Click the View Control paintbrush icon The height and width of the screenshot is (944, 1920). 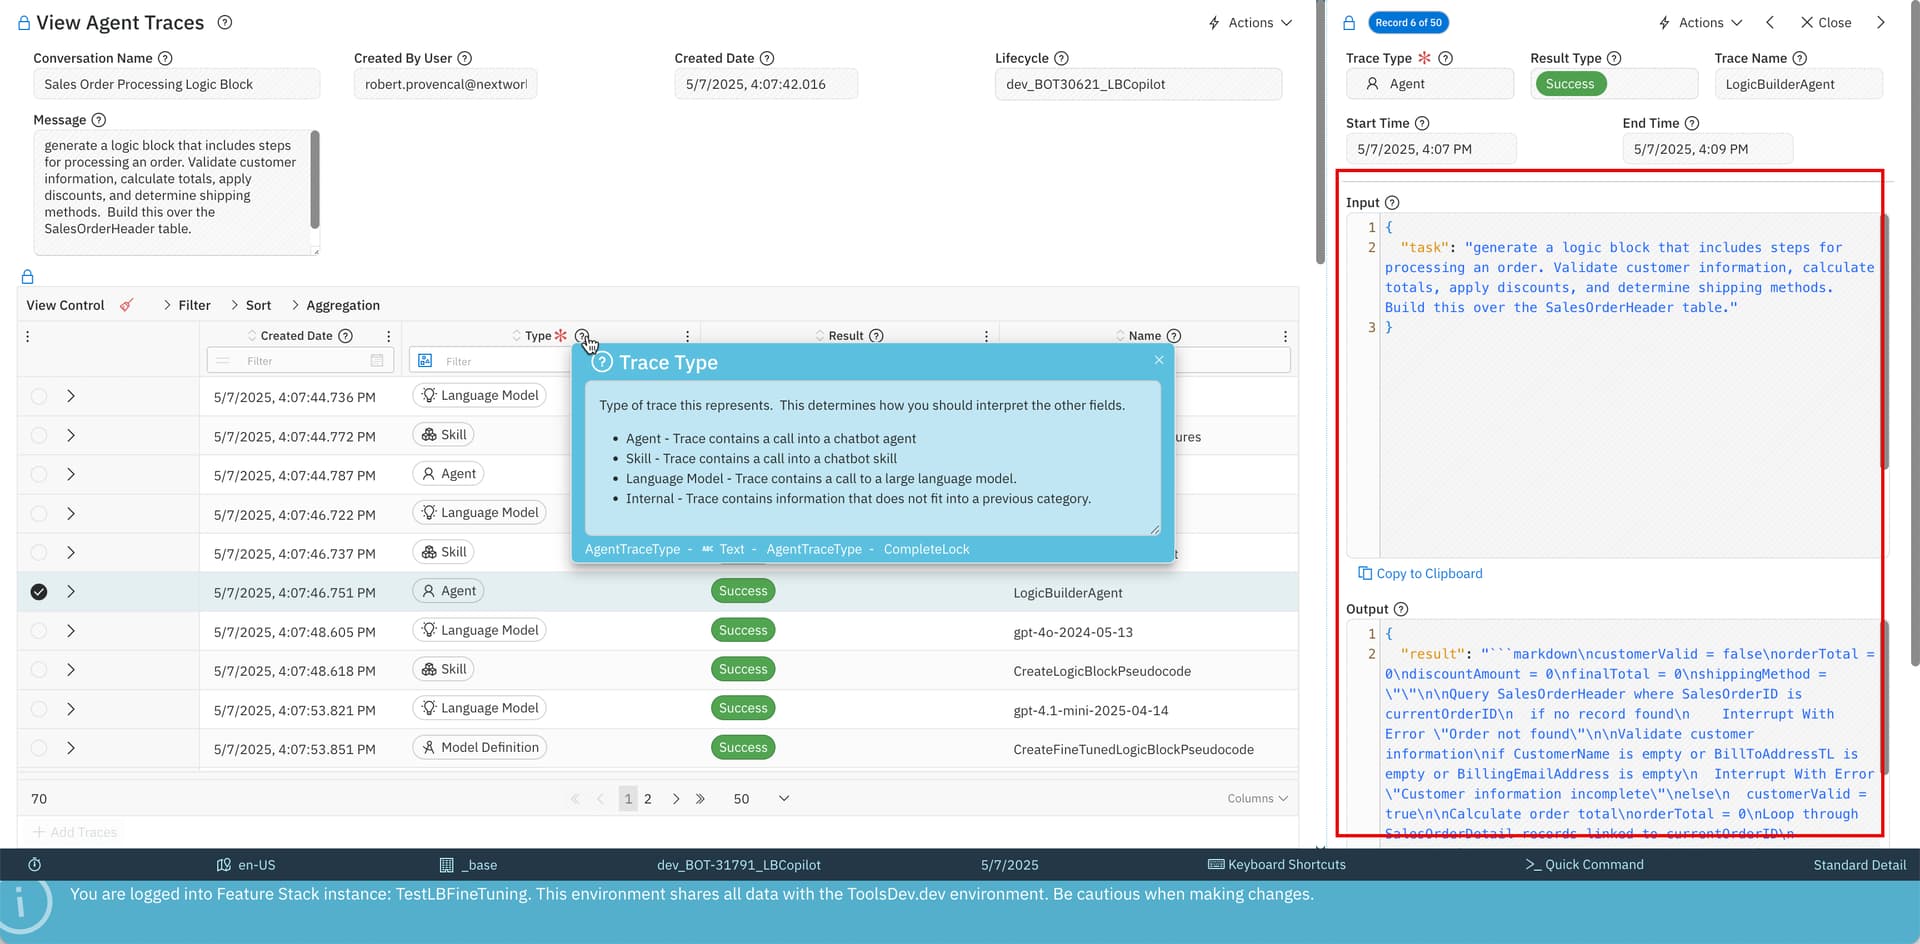[x=126, y=305]
